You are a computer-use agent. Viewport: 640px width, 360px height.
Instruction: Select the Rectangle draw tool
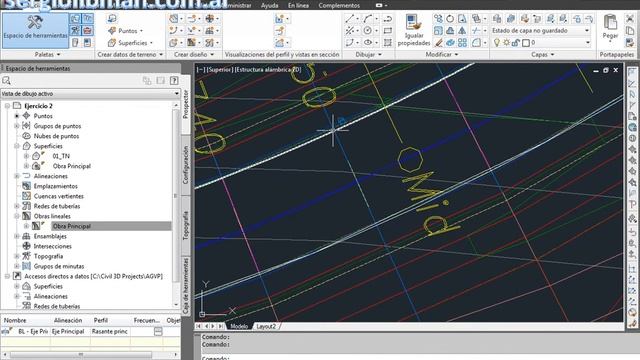[388, 31]
